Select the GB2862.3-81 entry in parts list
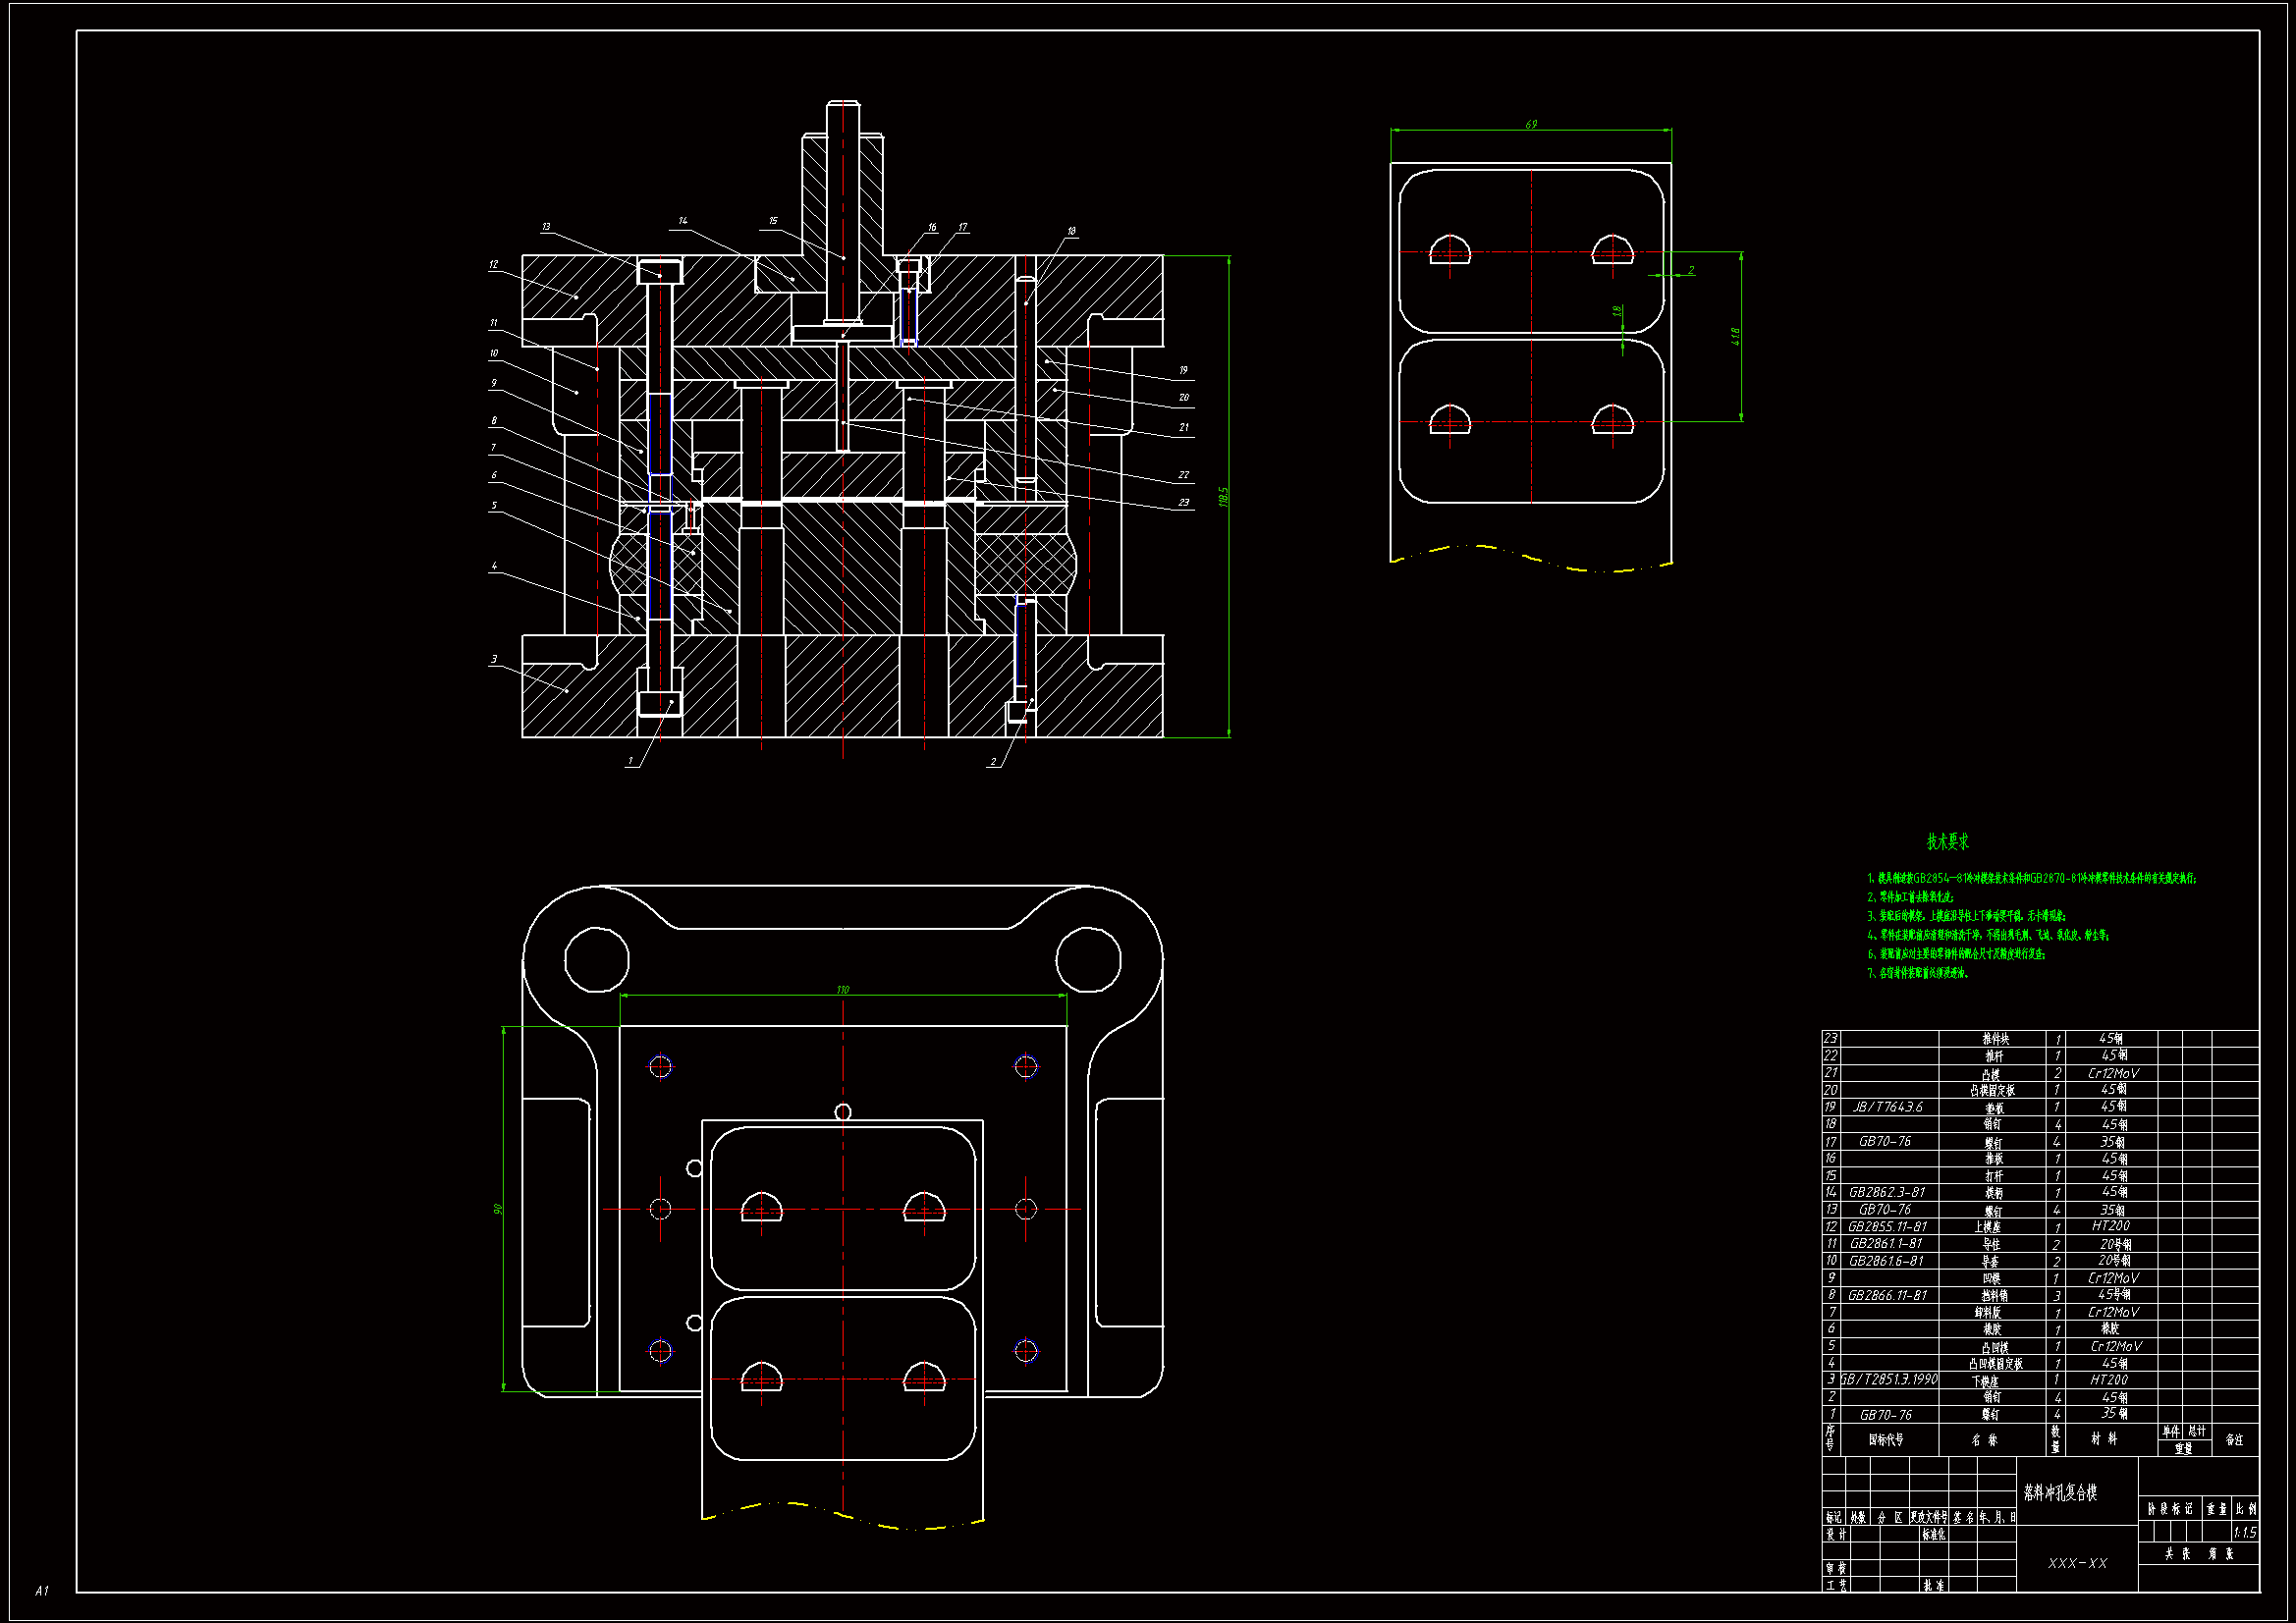Viewport: 2296px width, 1623px height. (x=1886, y=1192)
